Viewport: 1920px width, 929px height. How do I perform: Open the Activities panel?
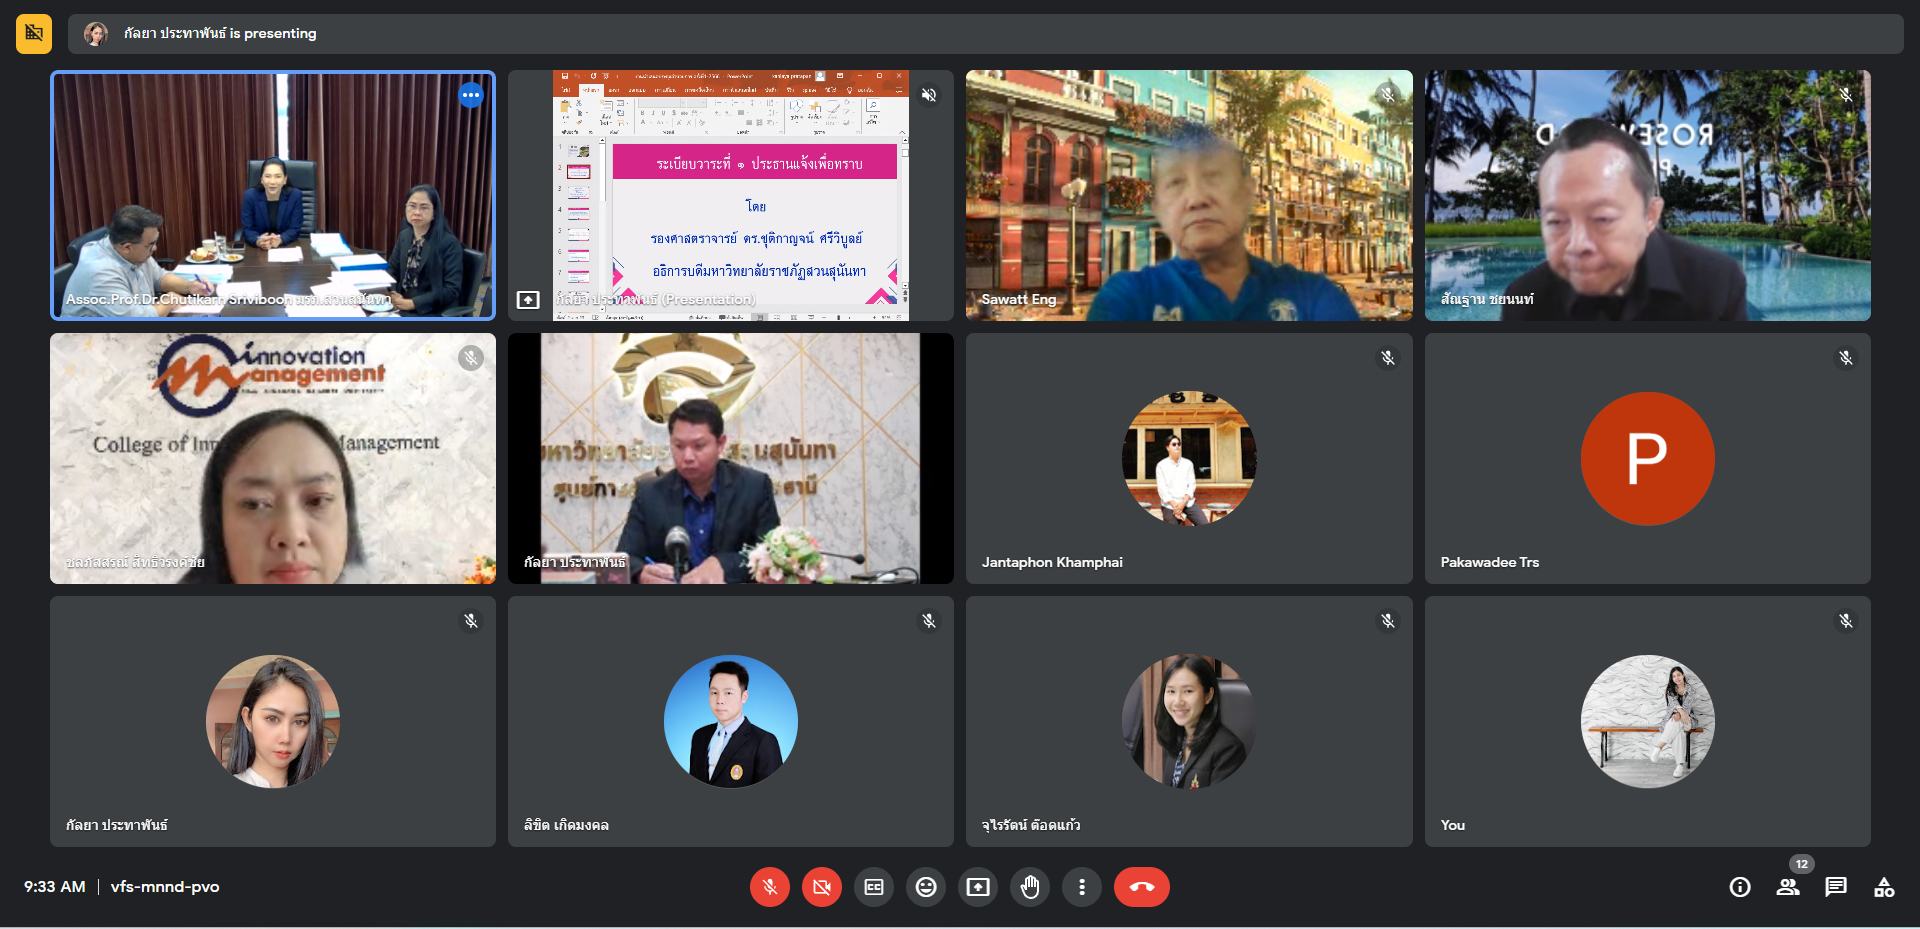tap(1884, 887)
